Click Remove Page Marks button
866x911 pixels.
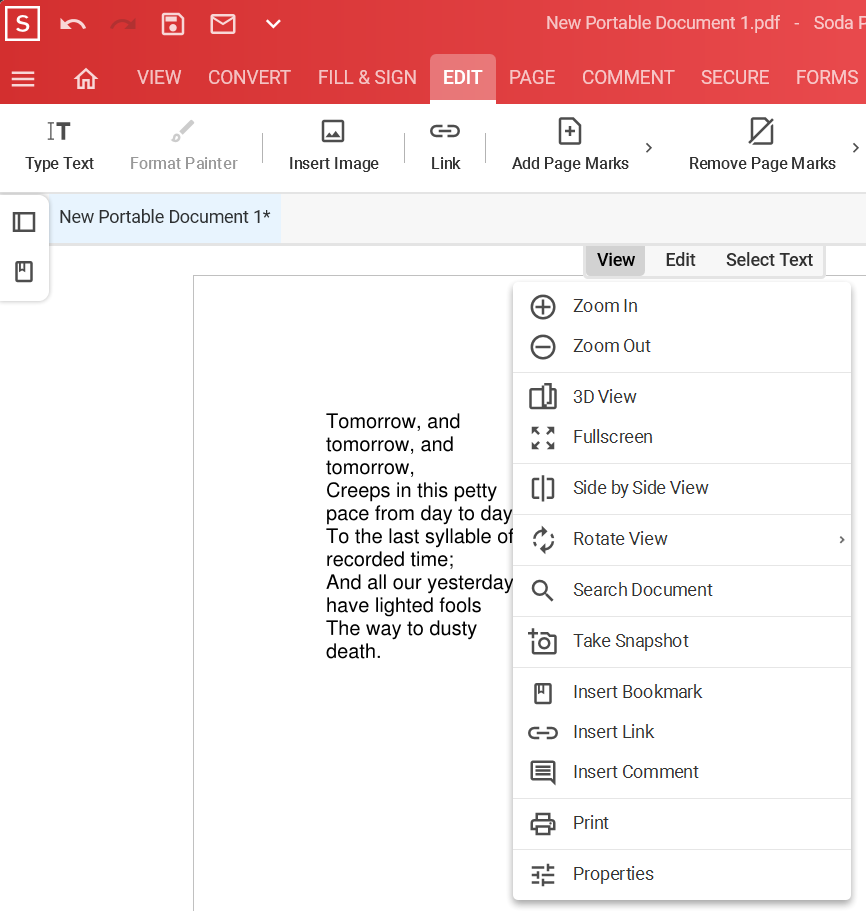click(762, 146)
